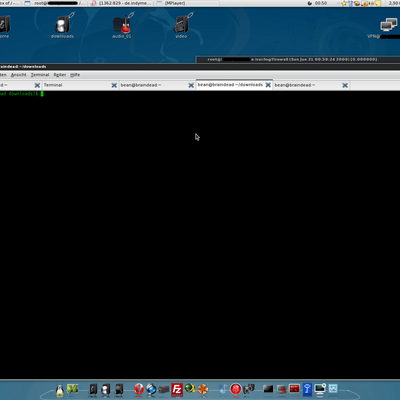The image size is (400, 400).
Task: Launch FileZilla from the dock
Action: [x=177, y=389]
